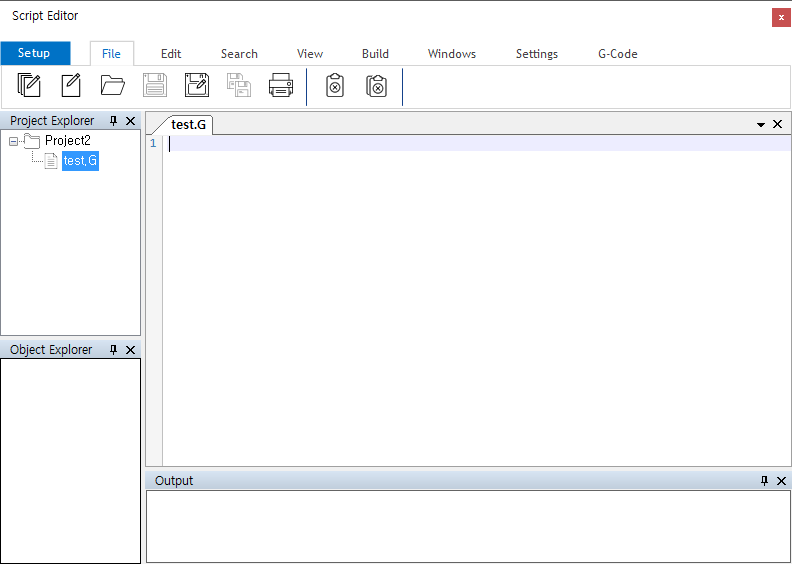Click the test.G editor document tab

(x=188, y=125)
